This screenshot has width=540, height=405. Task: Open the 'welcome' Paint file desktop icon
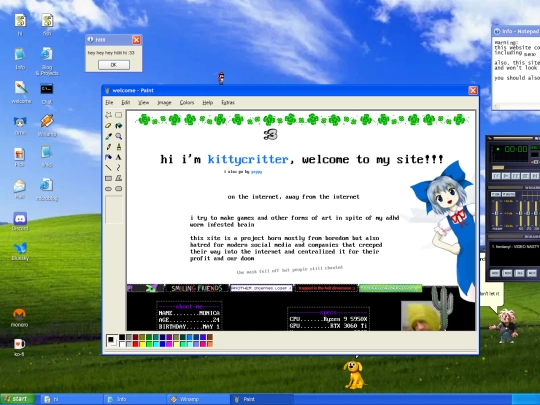(x=21, y=92)
